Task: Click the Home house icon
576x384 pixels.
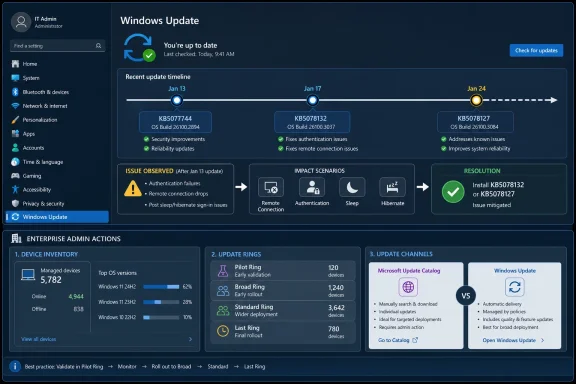Action: [x=15, y=64]
